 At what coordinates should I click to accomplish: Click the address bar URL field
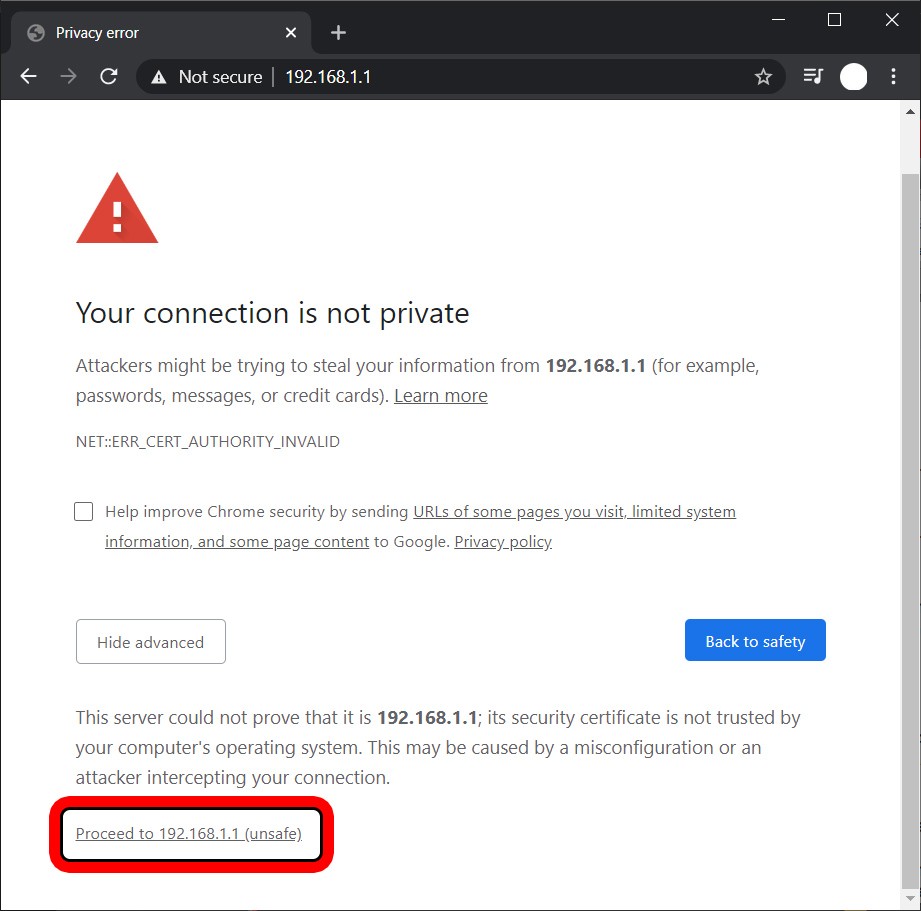(500, 77)
